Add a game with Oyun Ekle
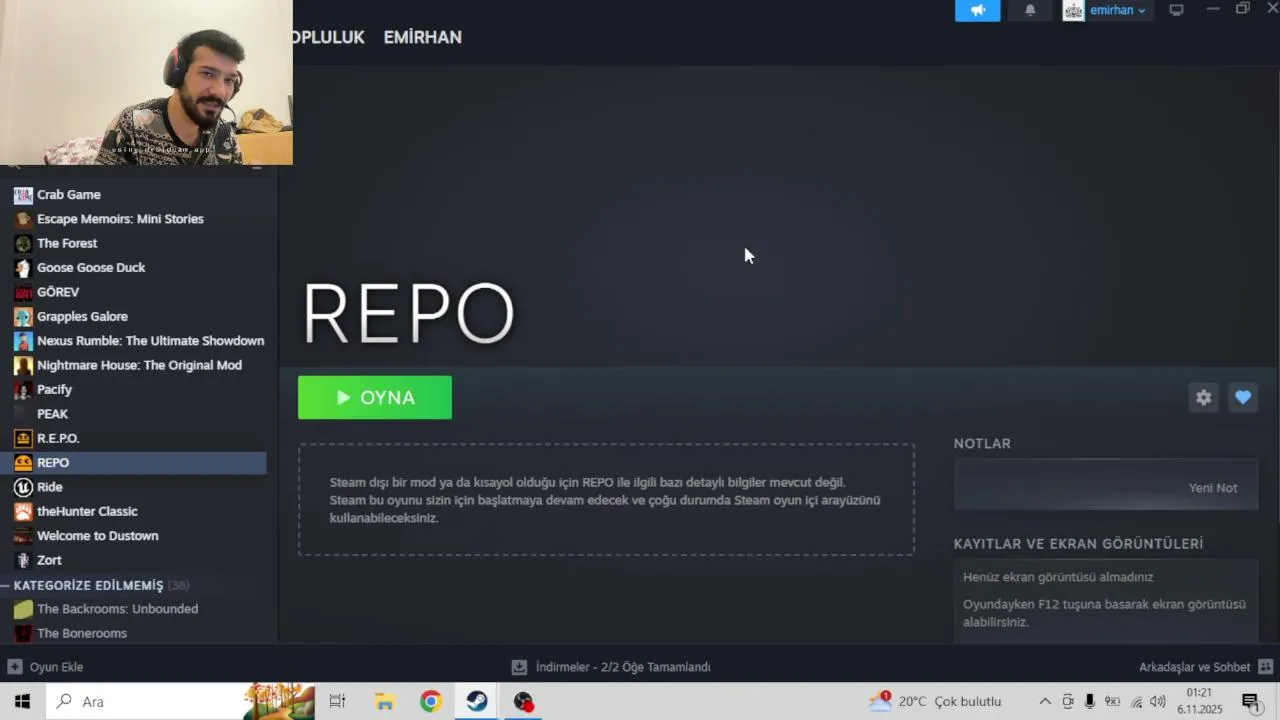The image size is (1280, 720). point(46,667)
